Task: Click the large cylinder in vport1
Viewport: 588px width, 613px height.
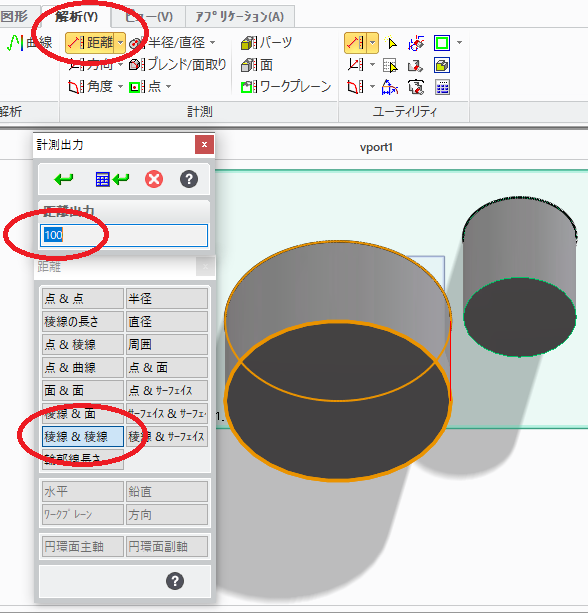Action: click(338, 362)
